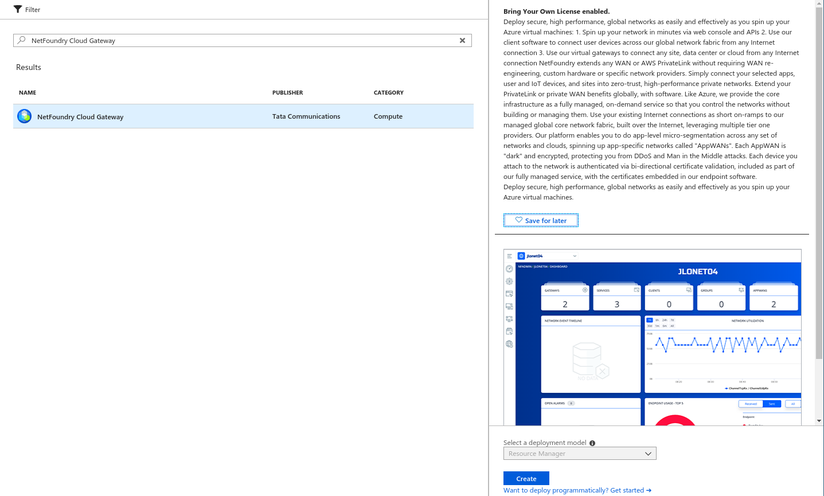Open the dashboard screenshot thumbnail
The image size is (824, 496).
tap(652, 337)
